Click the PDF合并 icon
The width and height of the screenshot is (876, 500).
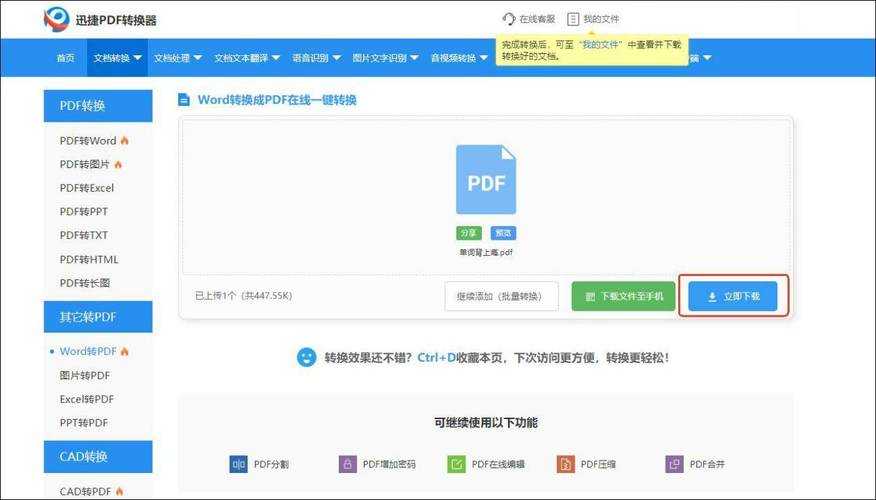click(x=674, y=464)
